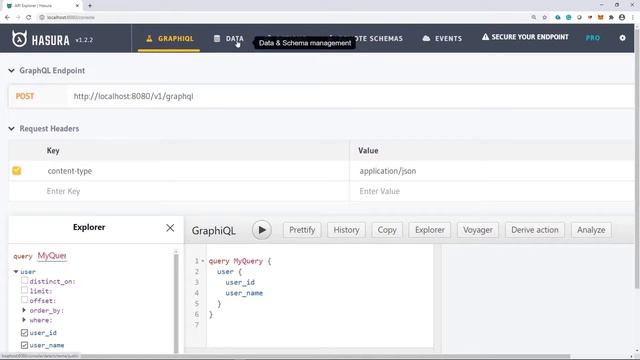This screenshot has height=360, width=640.
Task: Expand the order_by argument
Action: click(x=24, y=310)
